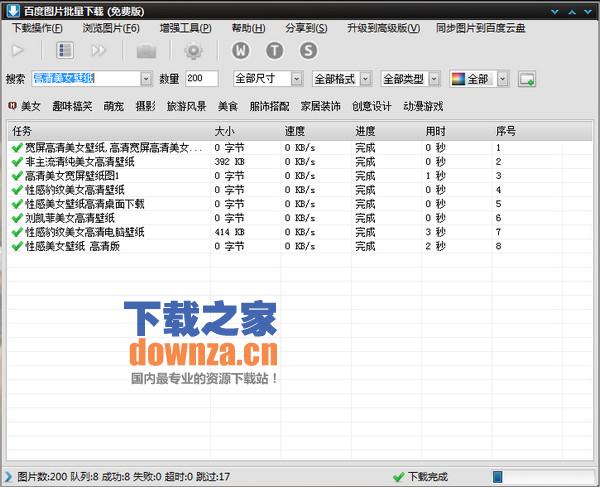Click the fast-forward double arrow icon
The height and width of the screenshot is (487, 600).
(x=98, y=50)
